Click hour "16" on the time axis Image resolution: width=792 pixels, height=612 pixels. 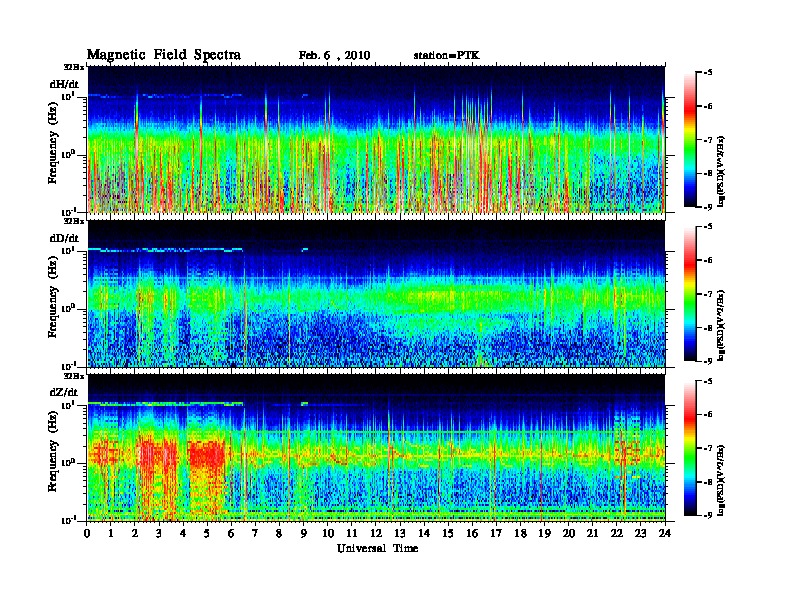[x=472, y=534]
